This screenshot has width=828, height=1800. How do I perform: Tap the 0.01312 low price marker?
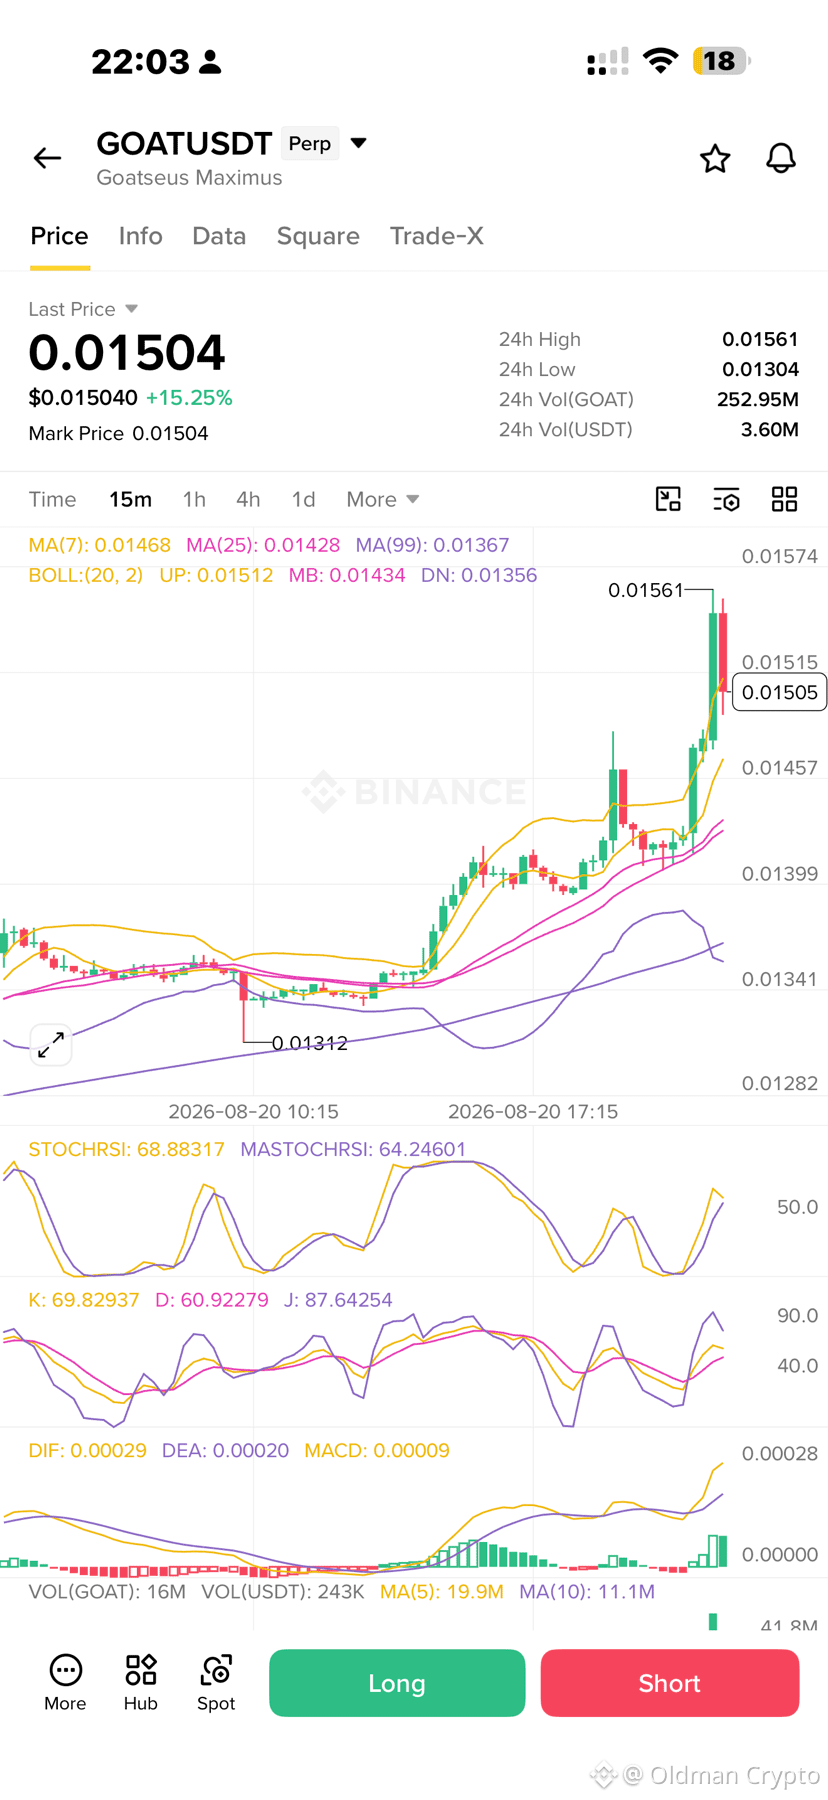pos(310,1043)
